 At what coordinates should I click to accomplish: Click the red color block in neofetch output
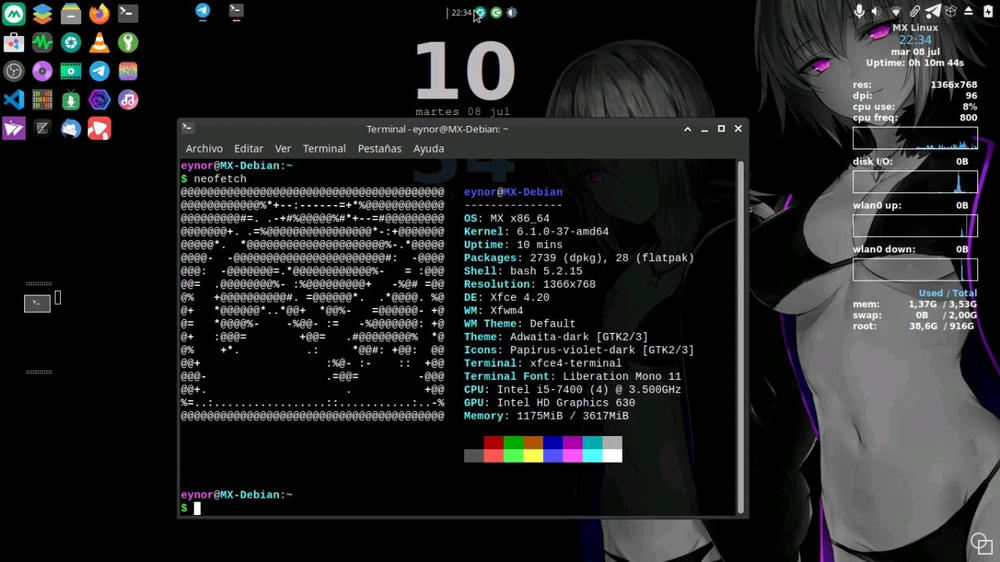point(493,442)
